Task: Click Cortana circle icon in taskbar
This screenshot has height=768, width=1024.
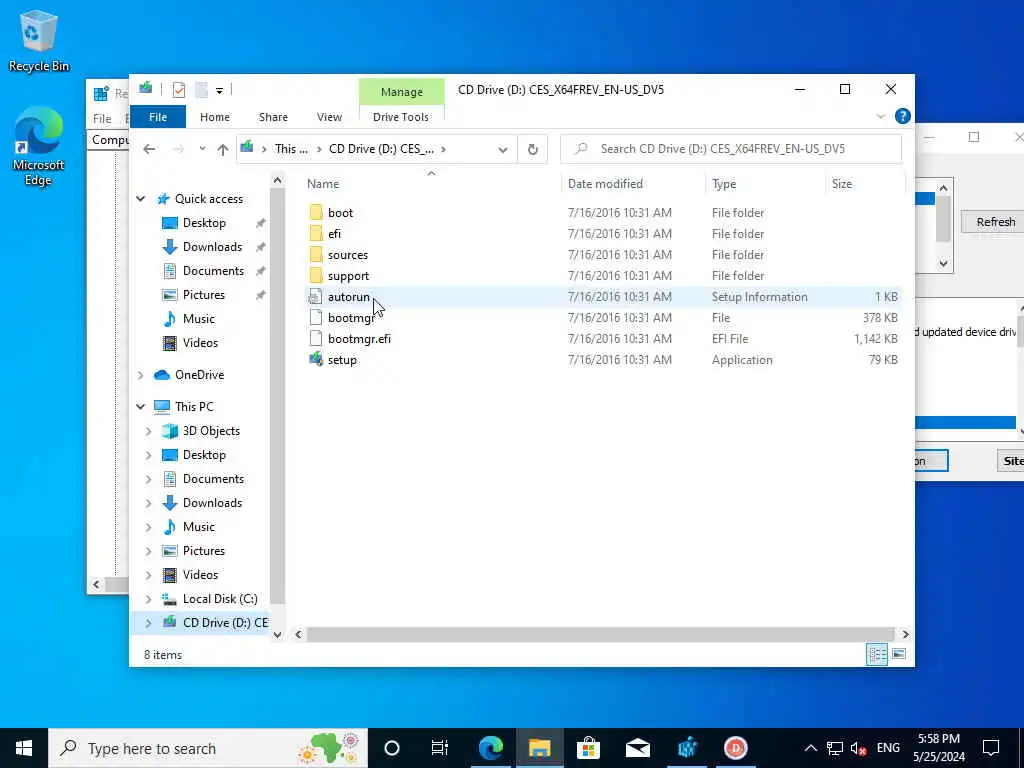Action: pos(392,748)
